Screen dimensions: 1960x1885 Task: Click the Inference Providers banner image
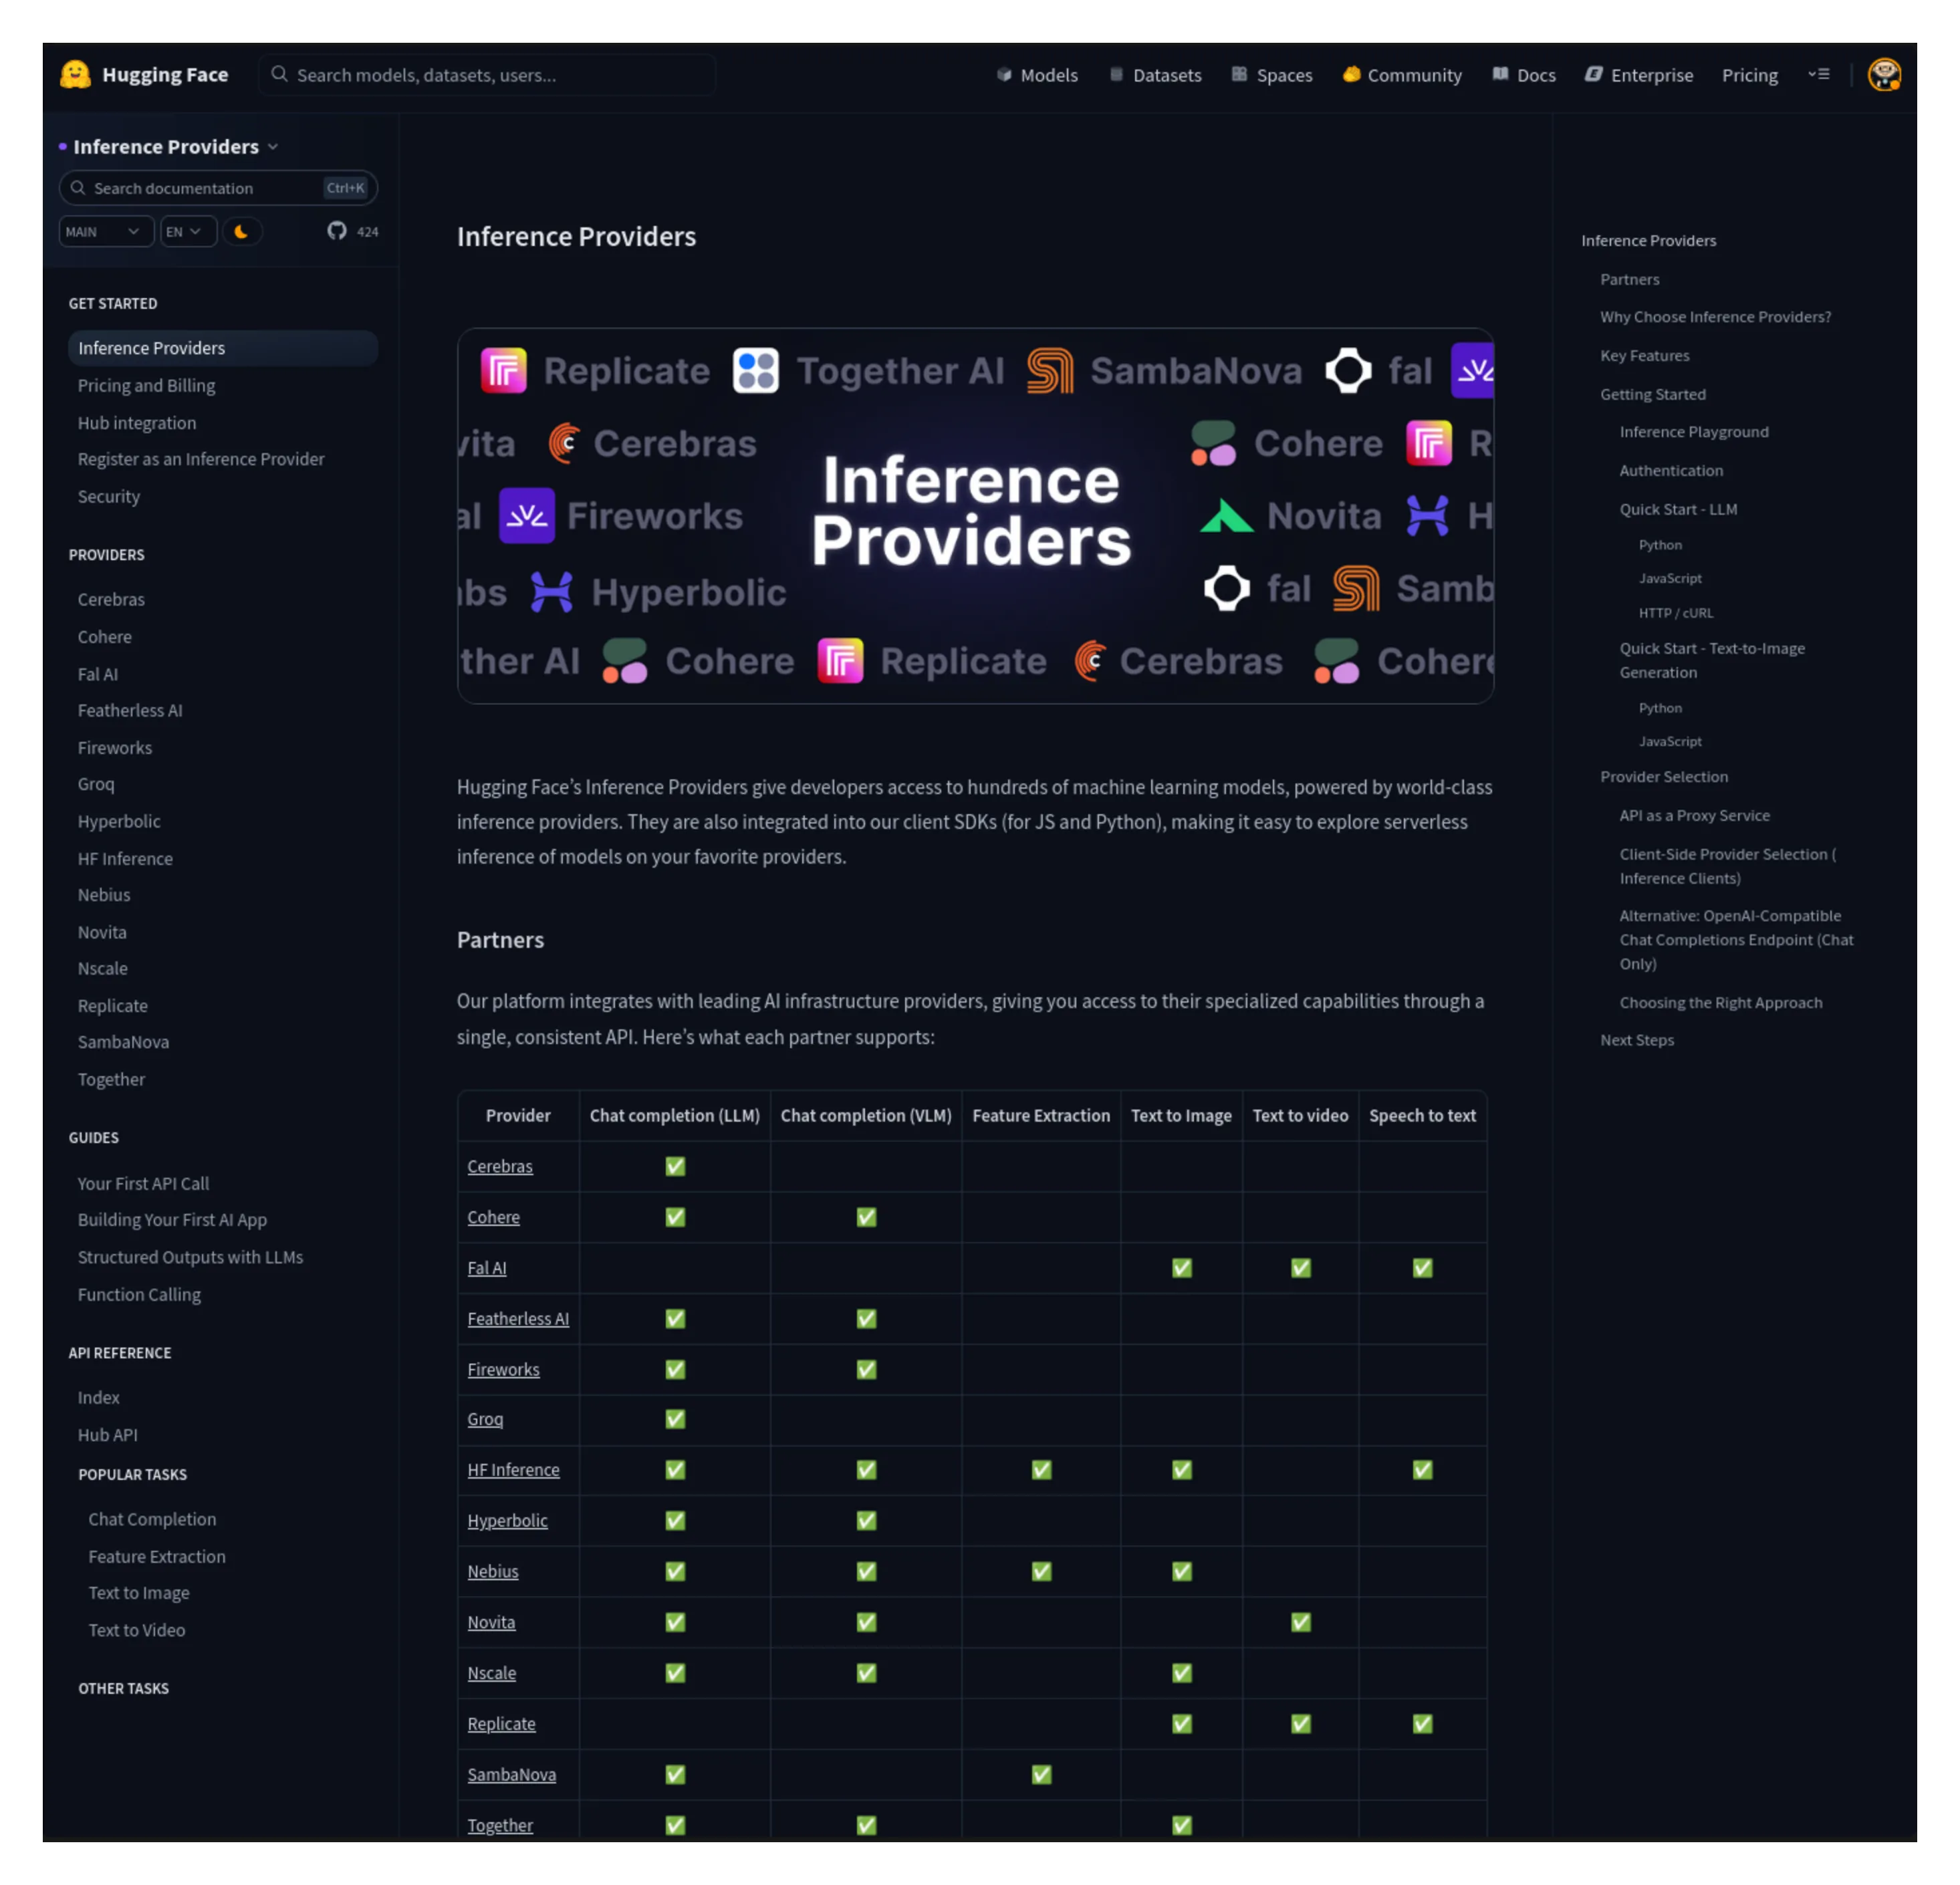coord(975,515)
